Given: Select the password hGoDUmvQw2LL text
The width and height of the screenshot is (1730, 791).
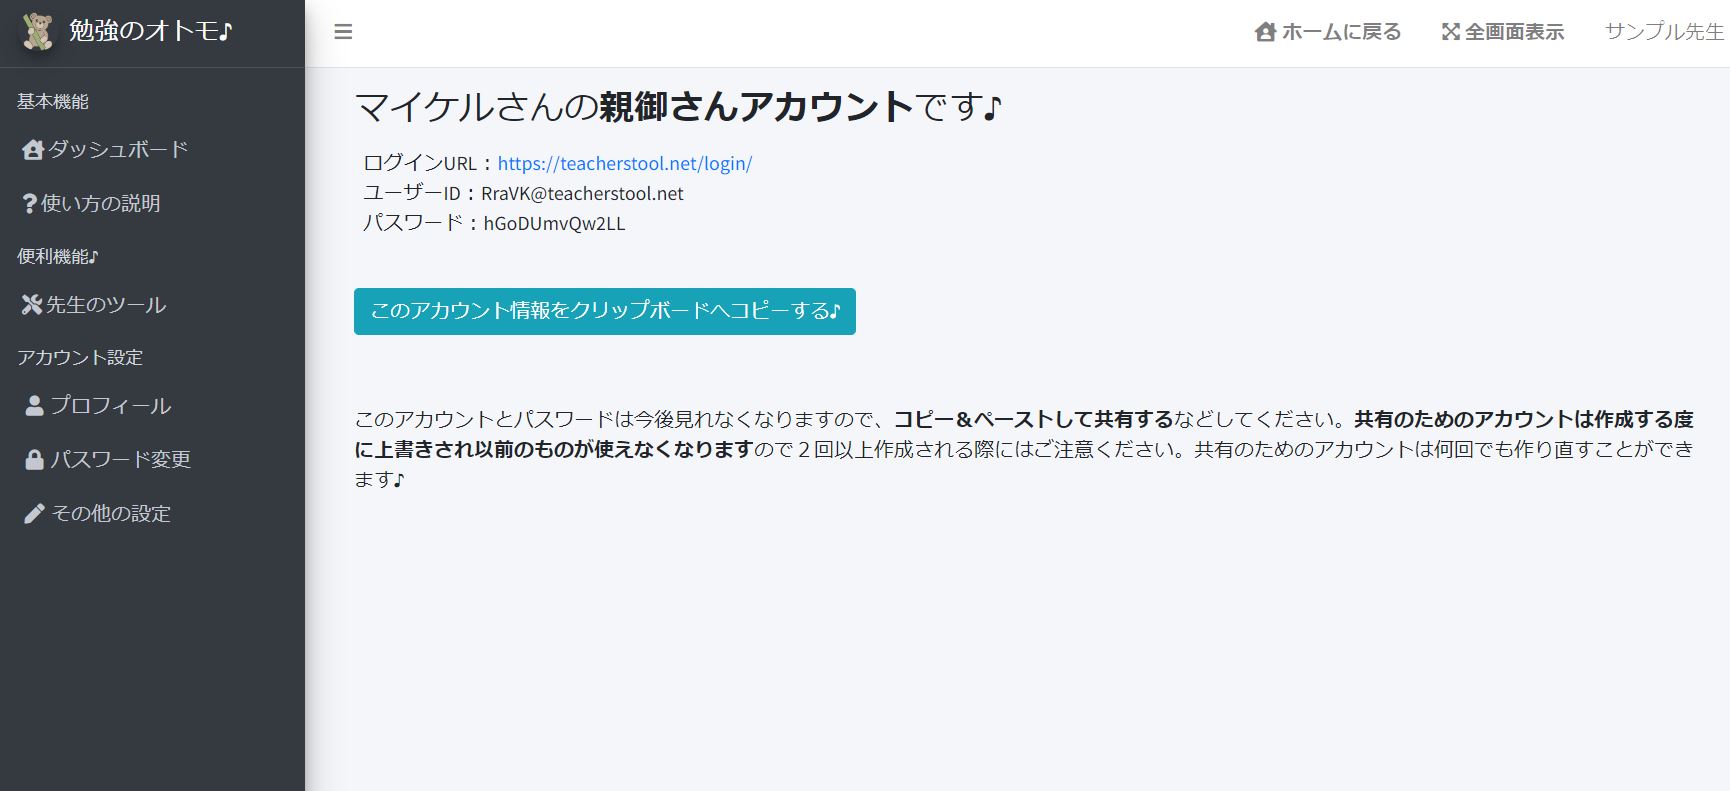Looking at the screenshot, I should pos(554,224).
